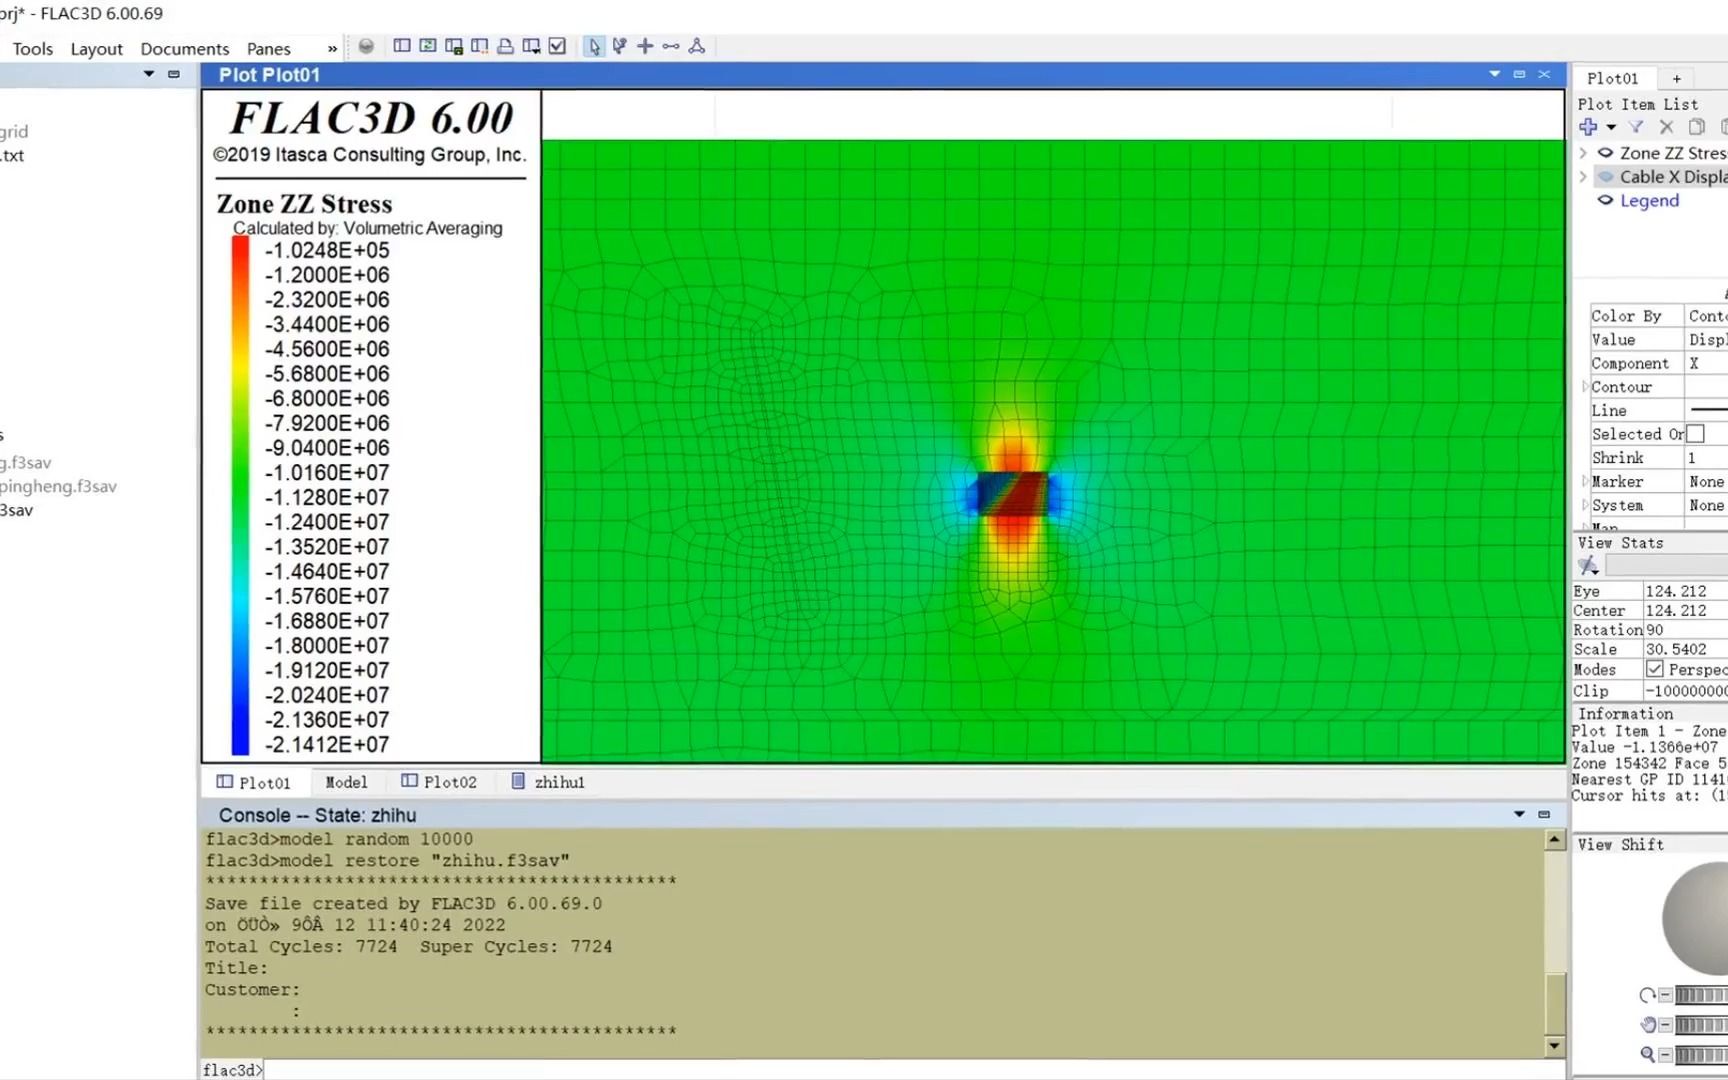The image size is (1728, 1080).
Task: Click minus button beside zoom slider
Action: pyautogui.click(x=1665, y=1054)
